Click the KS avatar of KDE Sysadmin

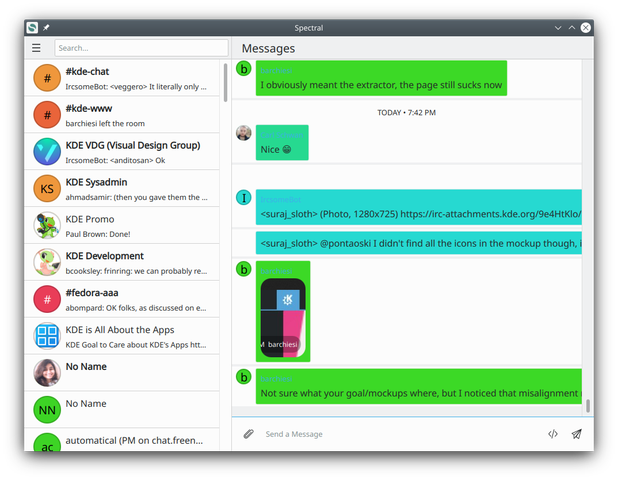(47, 189)
